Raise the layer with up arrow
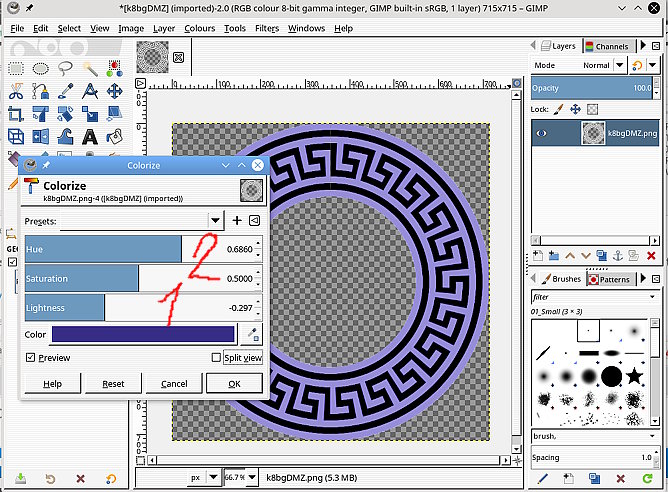Image resolution: width=668 pixels, height=492 pixels. (x=570, y=256)
